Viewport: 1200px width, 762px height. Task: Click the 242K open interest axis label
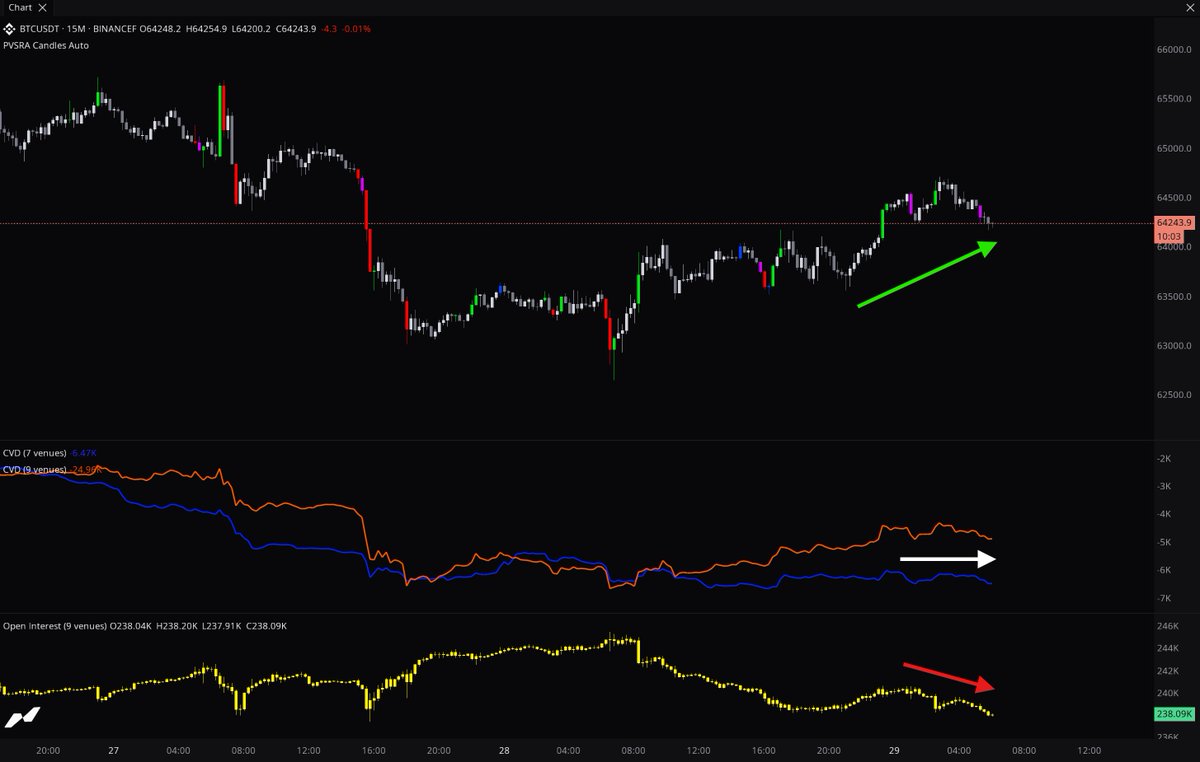(1168, 671)
